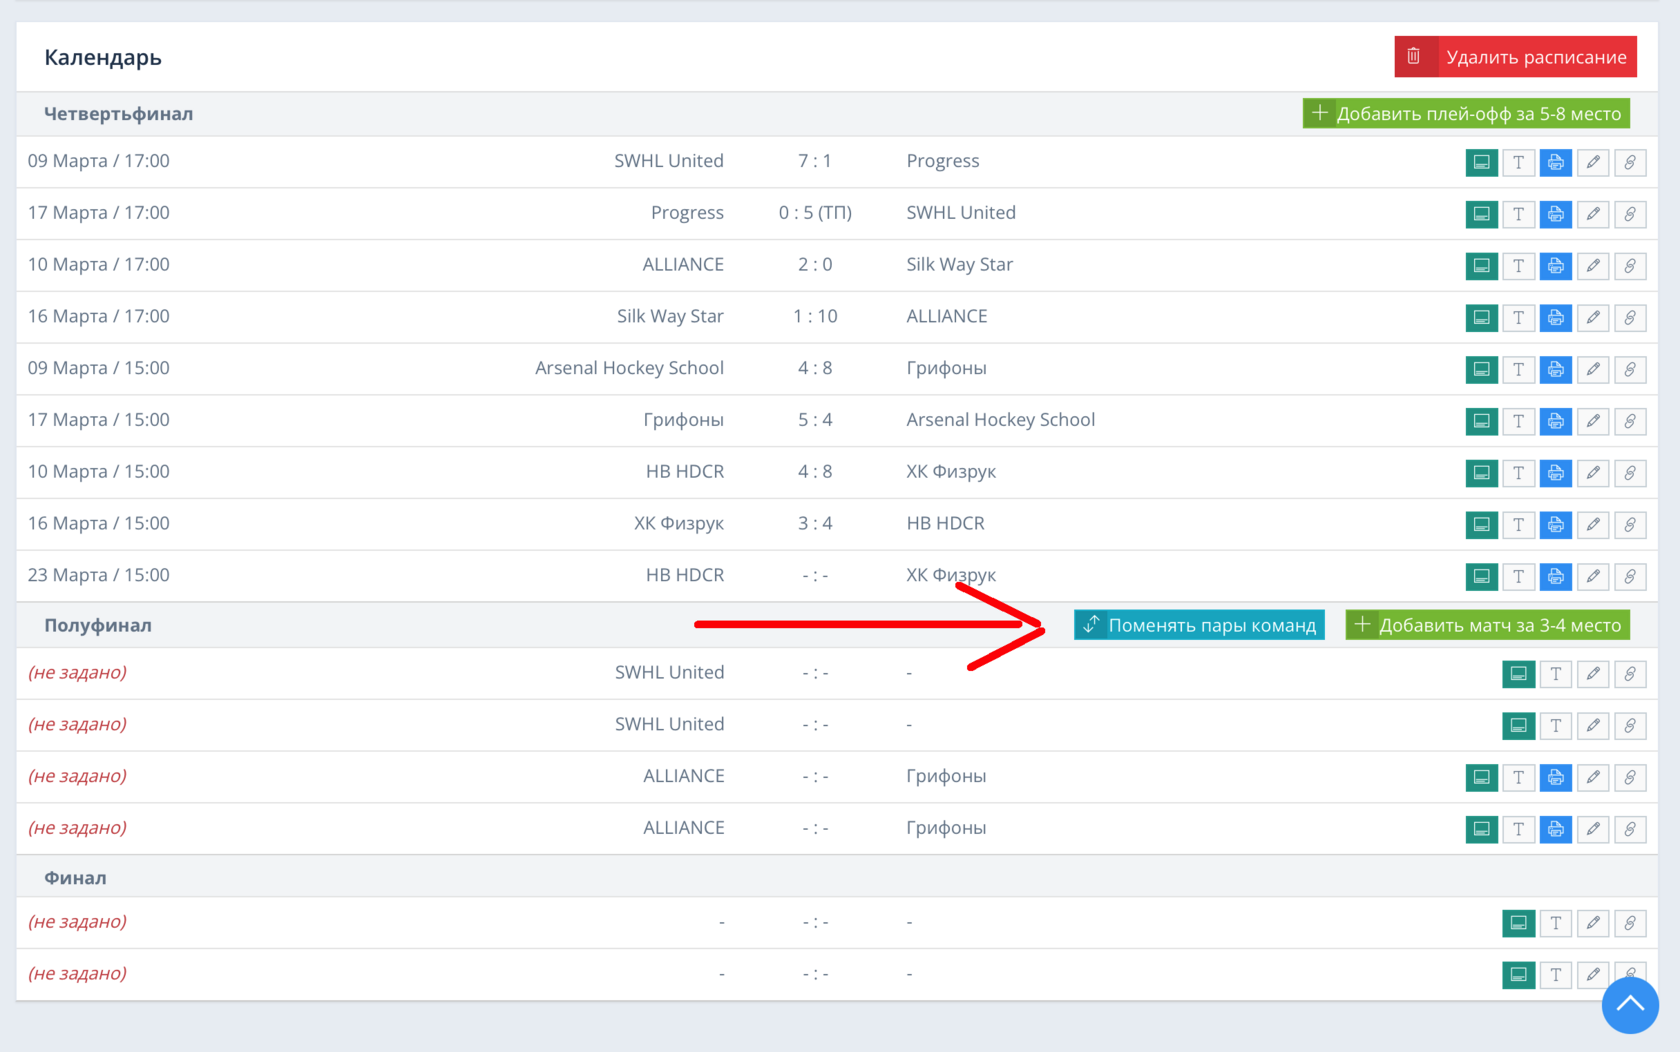Screen dimensions: 1680x1052
Task: Open screen icon for HB HDCR 4:8 ХК Физрук
Action: [1481, 473]
